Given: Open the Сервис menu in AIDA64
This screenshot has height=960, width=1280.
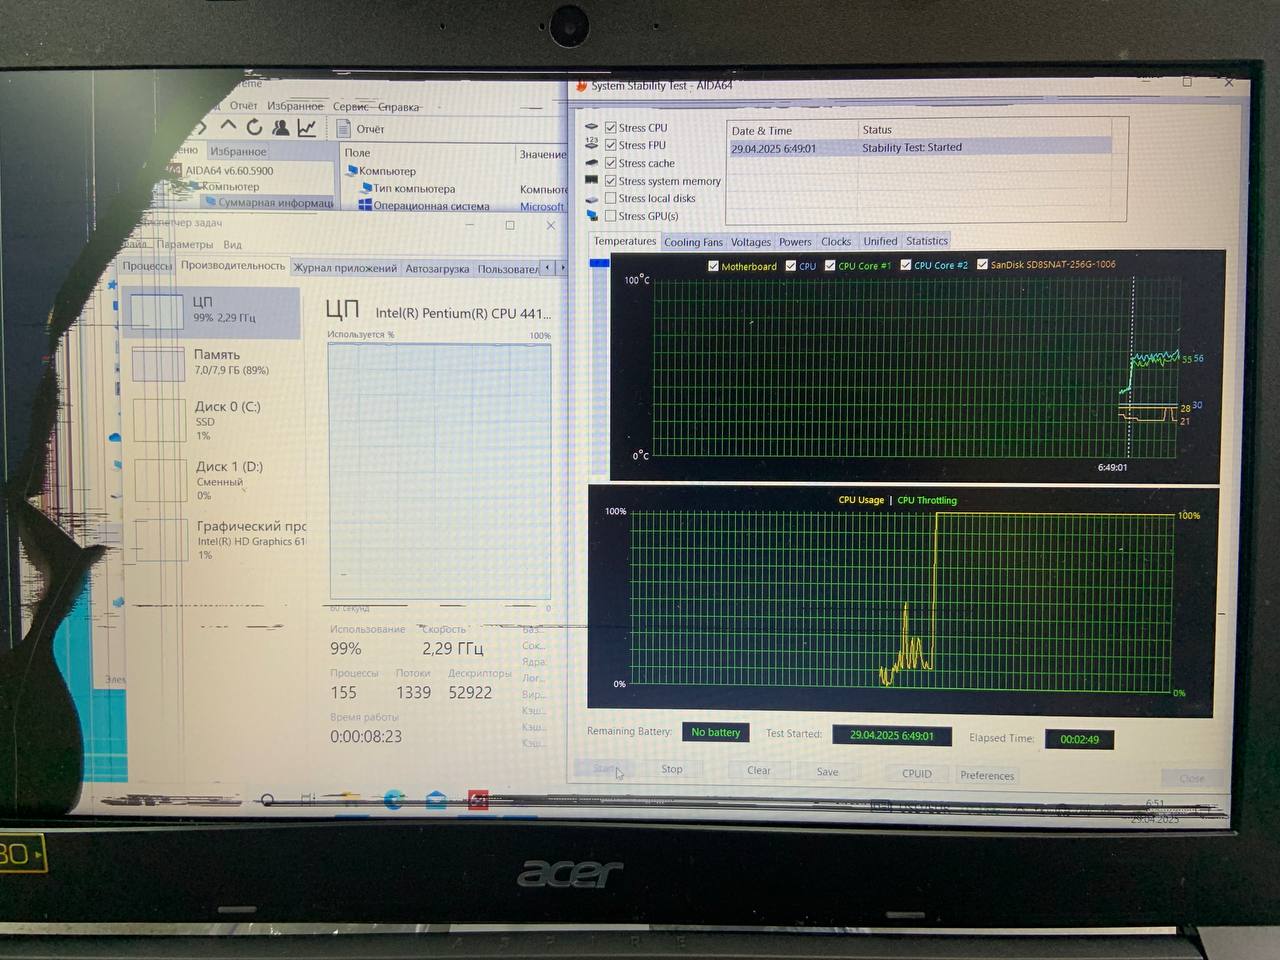Looking at the screenshot, I should [350, 106].
